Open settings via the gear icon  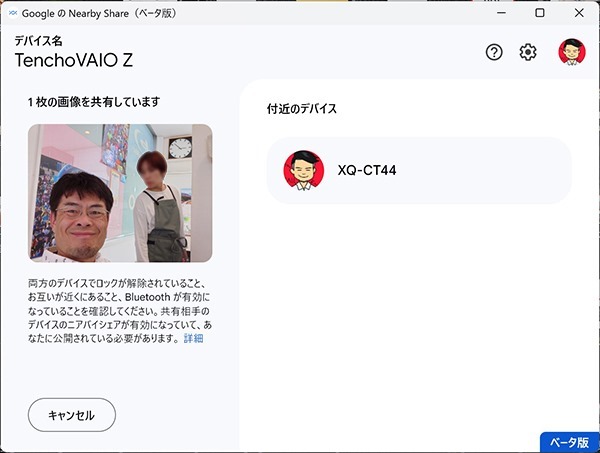click(x=528, y=52)
